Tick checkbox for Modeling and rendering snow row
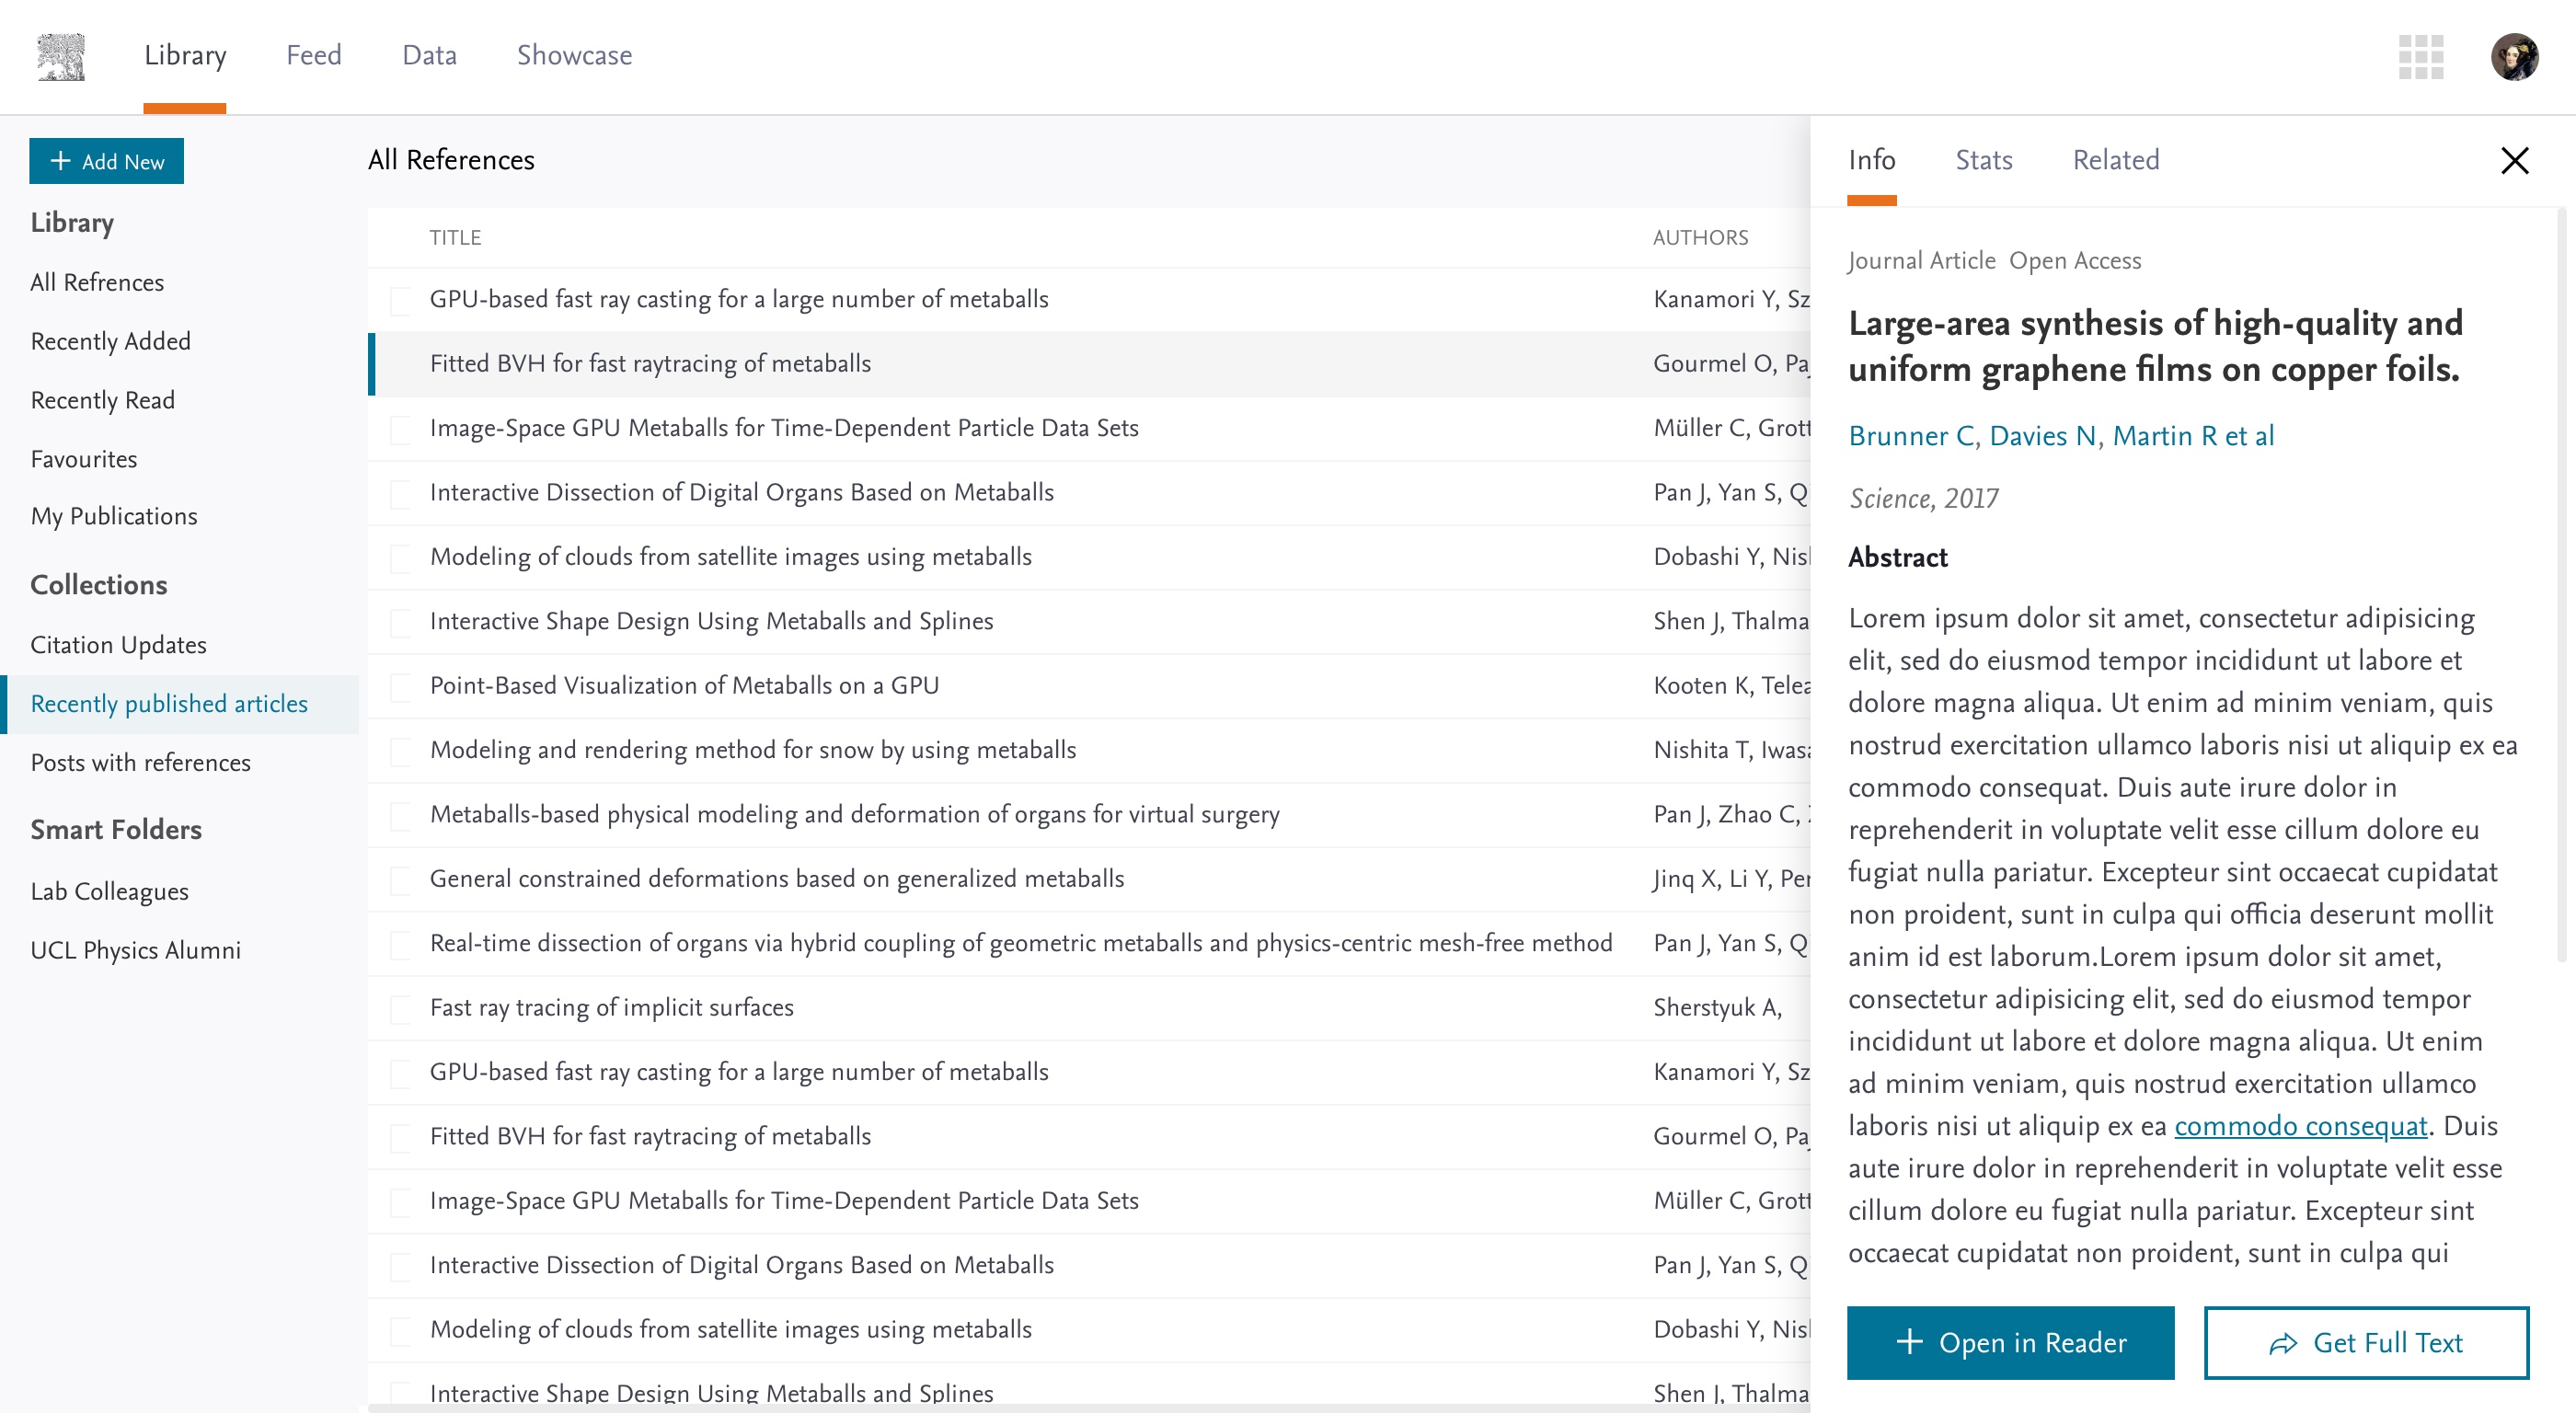Viewport: 2576px width, 1413px height. point(400,751)
